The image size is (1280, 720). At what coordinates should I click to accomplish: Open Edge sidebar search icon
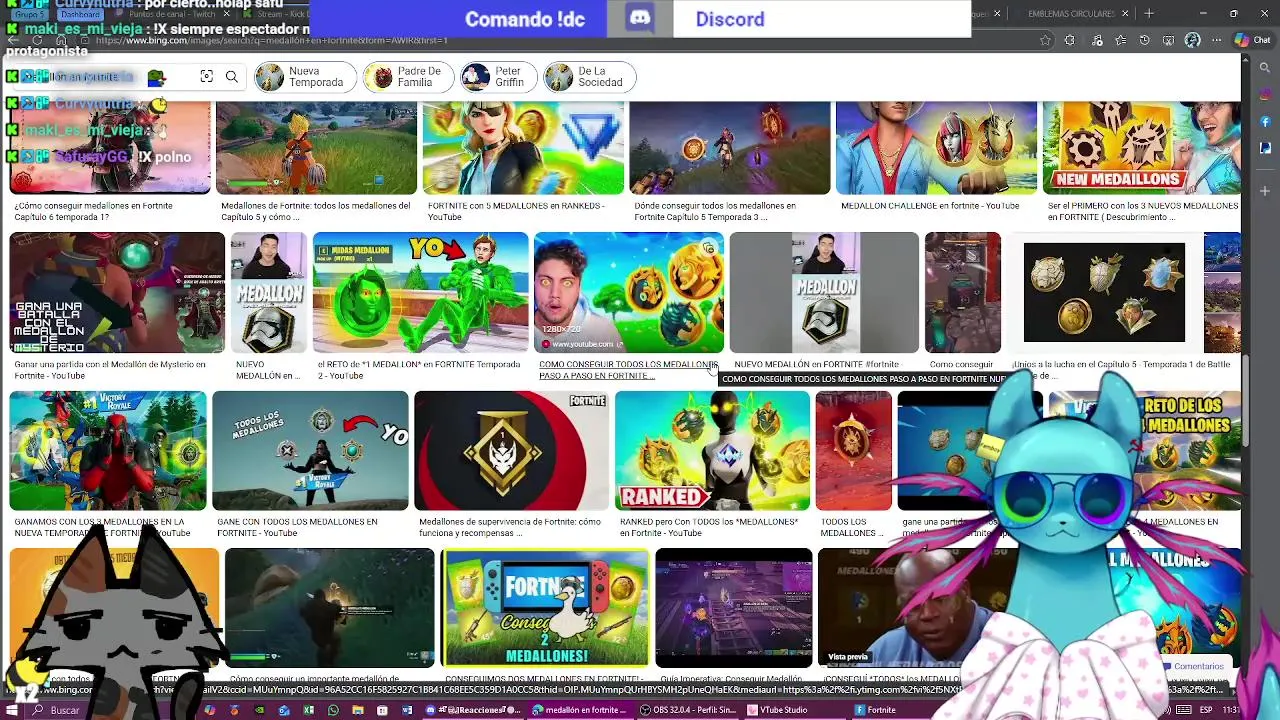(x=1265, y=68)
